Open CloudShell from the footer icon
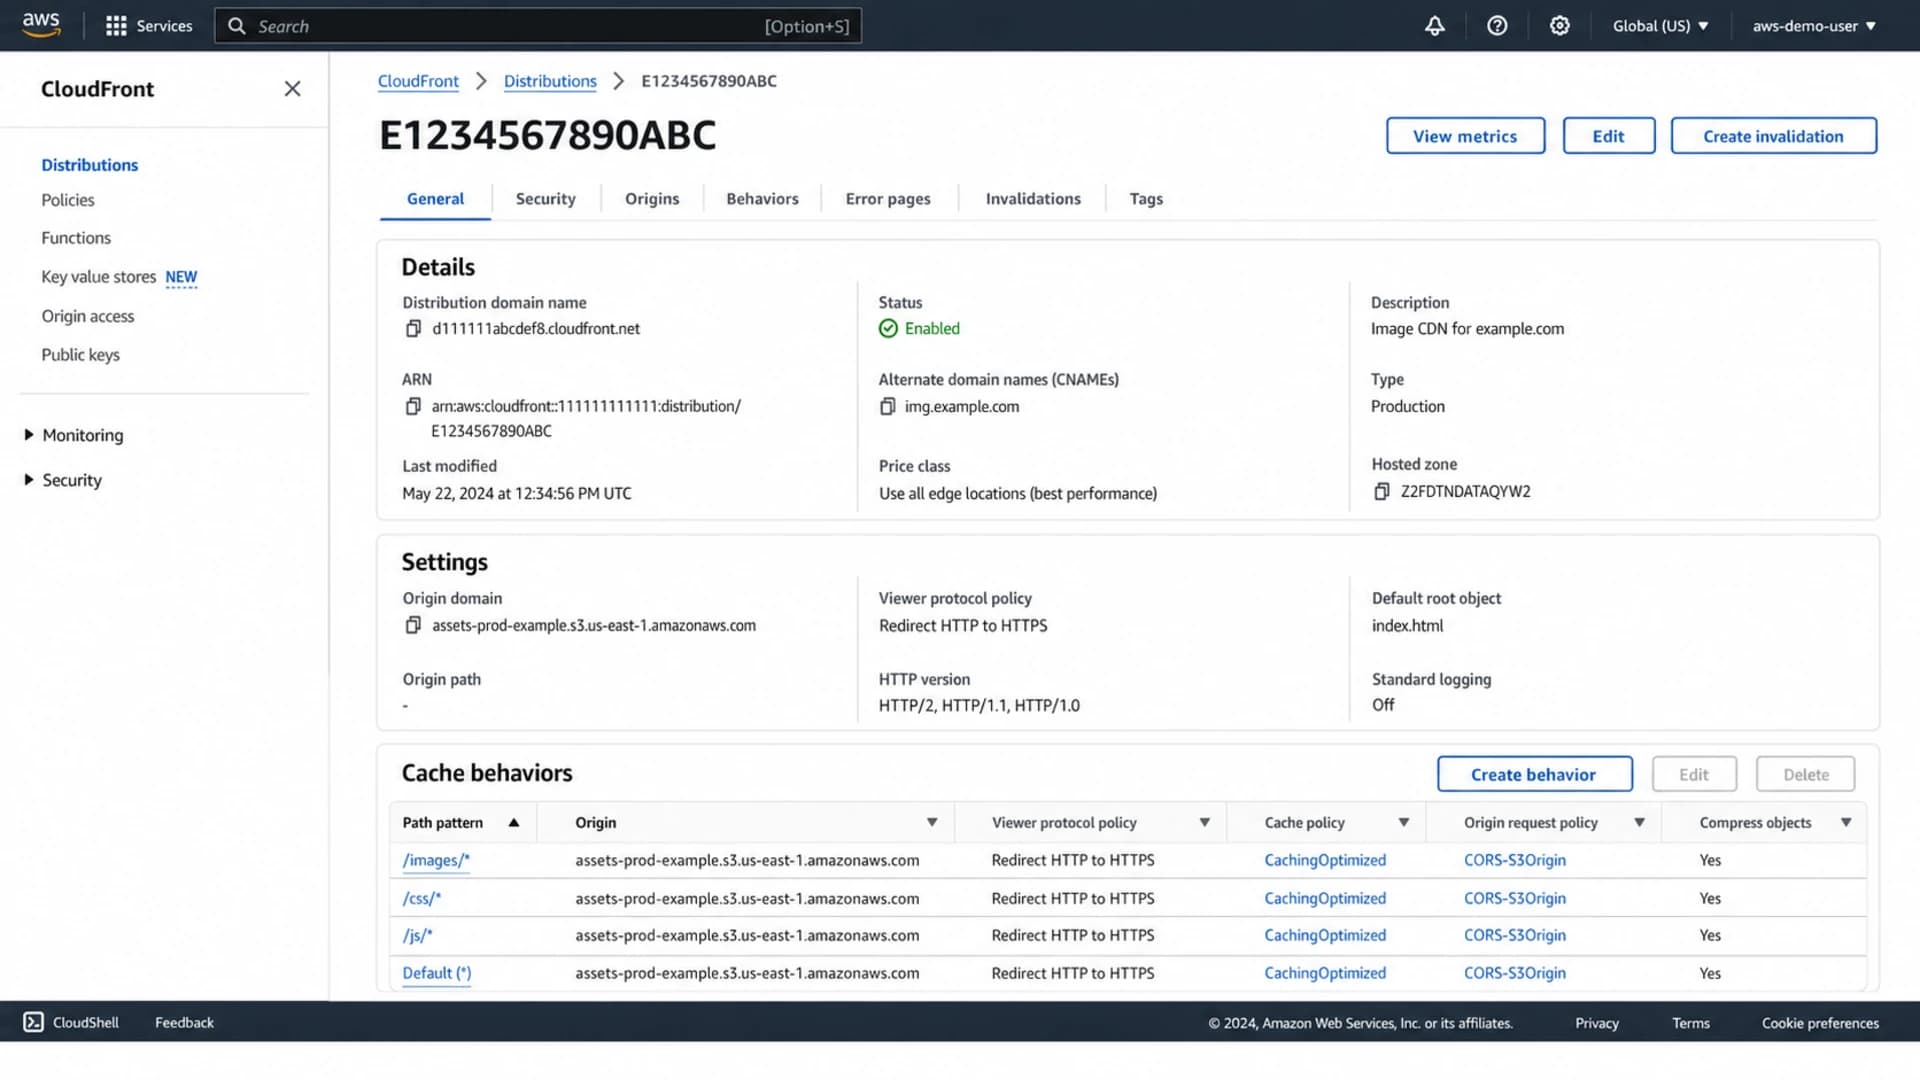This screenshot has width=1920, height=1080. [x=33, y=1022]
